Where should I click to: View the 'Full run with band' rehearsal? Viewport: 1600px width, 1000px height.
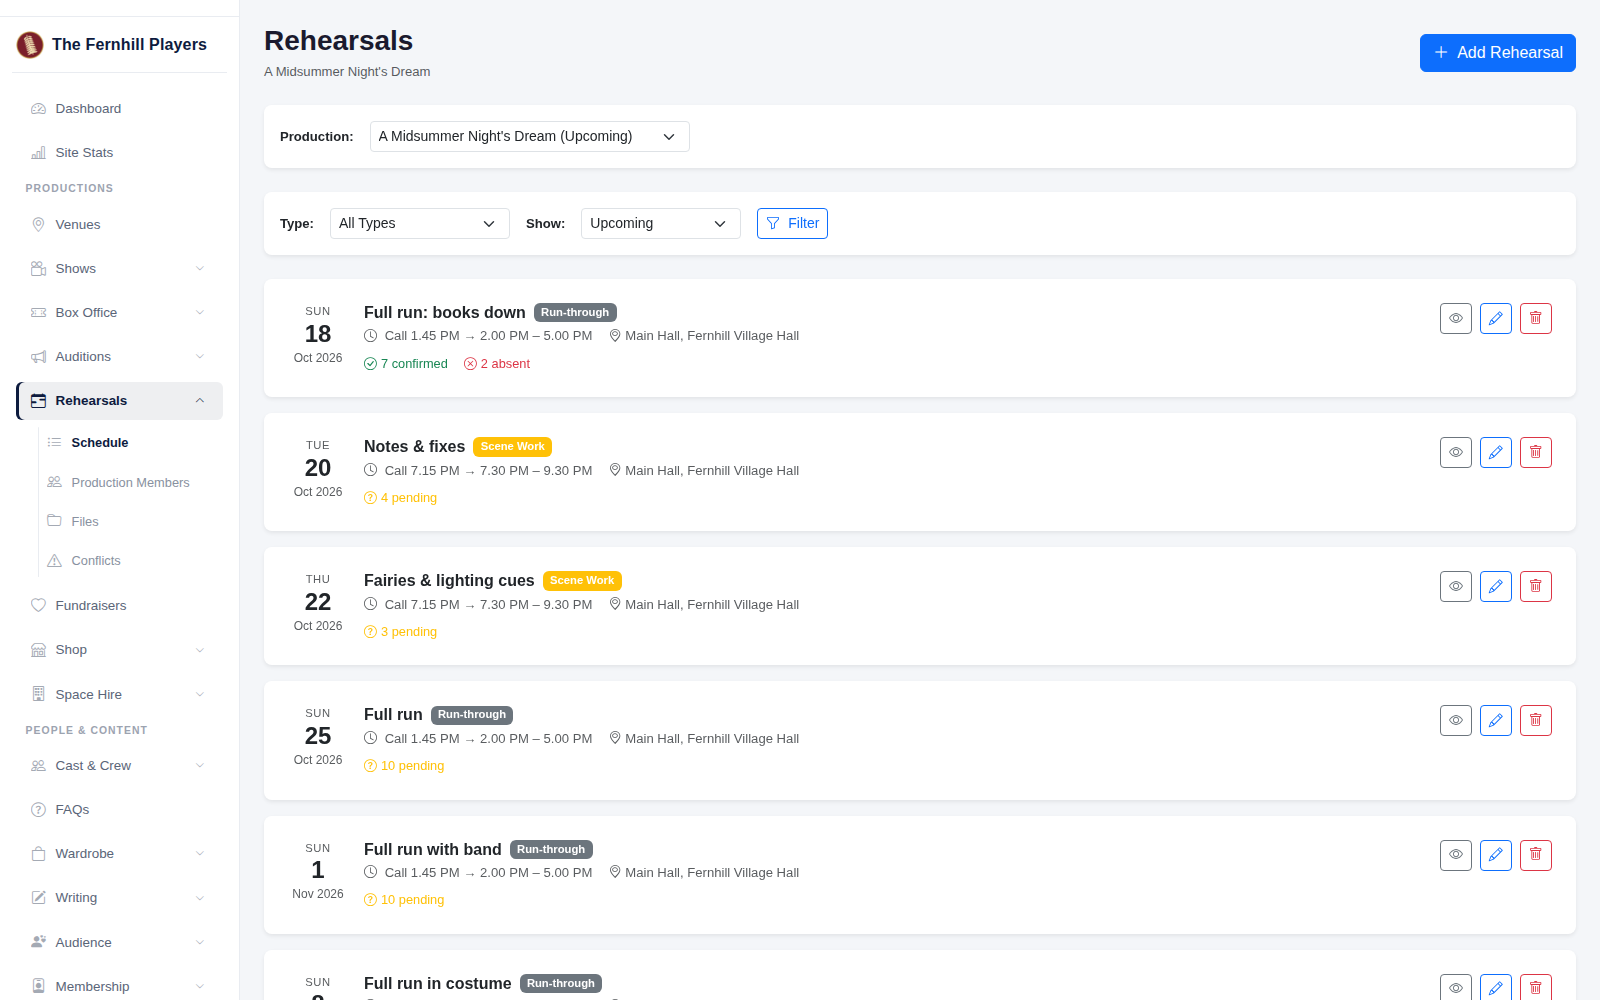1456,855
